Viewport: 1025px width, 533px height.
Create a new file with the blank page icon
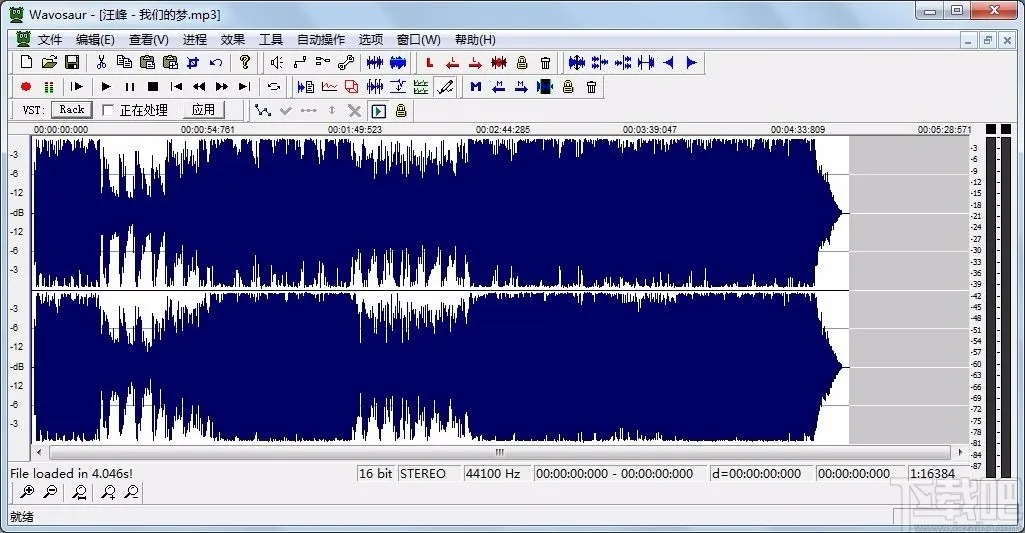[26, 62]
